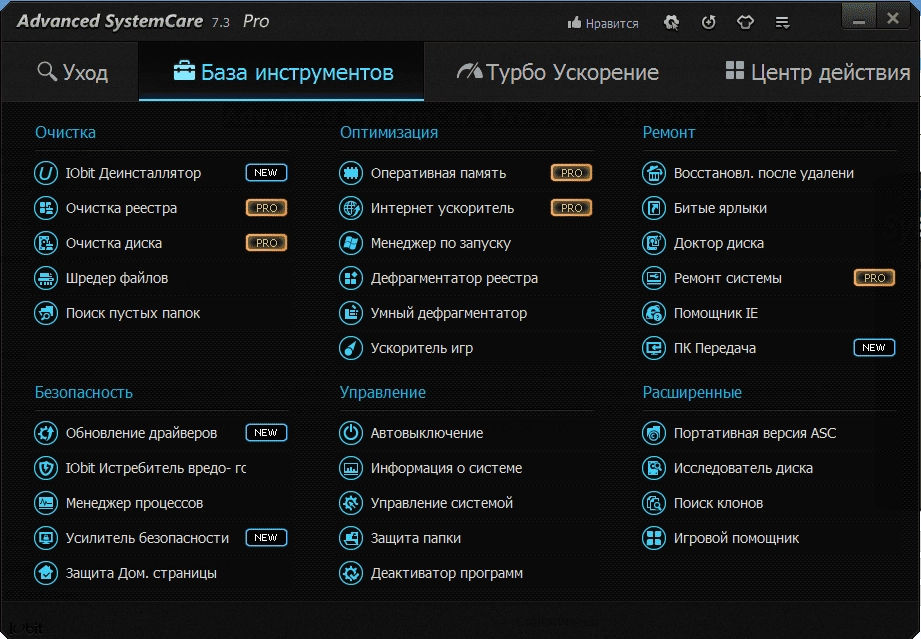Open Управление системой icon
Image resolution: width=921 pixels, height=639 pixels.
tap(351, 503)
